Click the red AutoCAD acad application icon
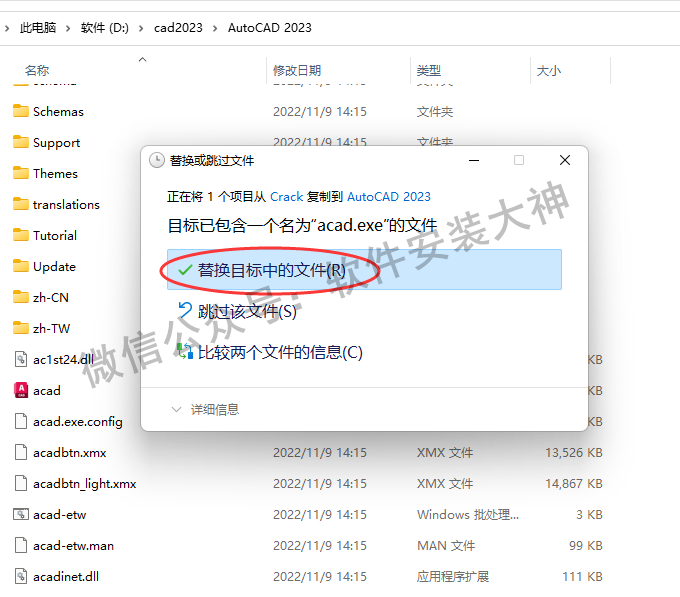This screenshot has width=680, height=597. point(21,390)
